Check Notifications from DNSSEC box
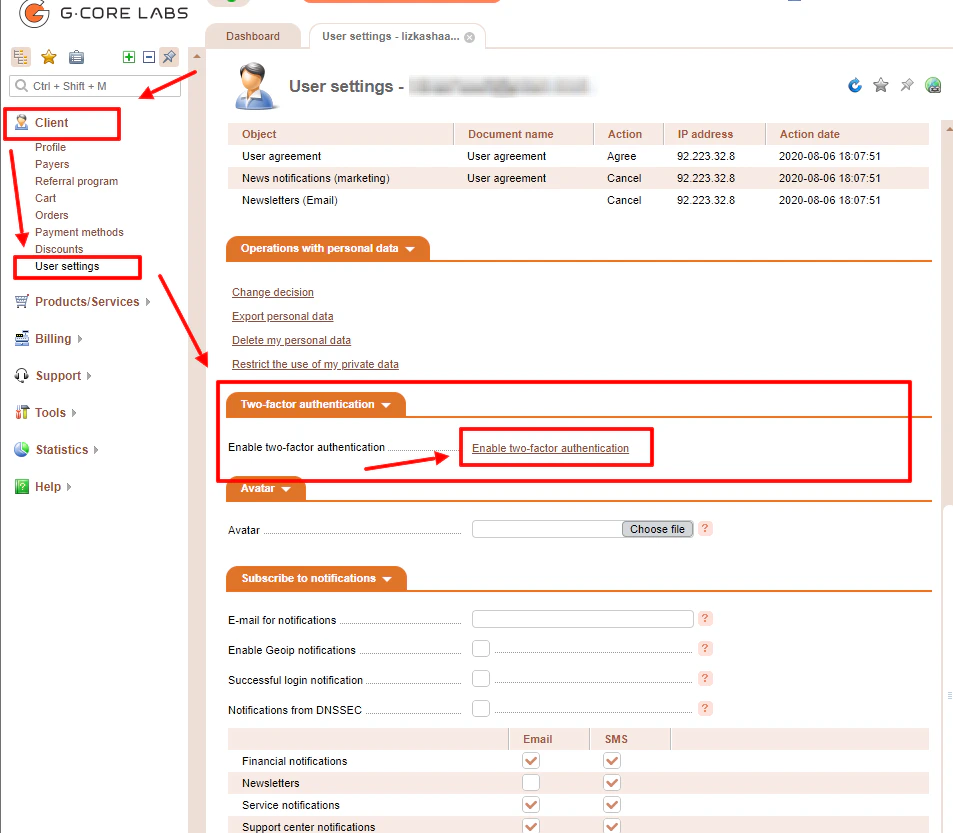The height and width of the screenshot is (833, 953). click(x=481, y=708)
